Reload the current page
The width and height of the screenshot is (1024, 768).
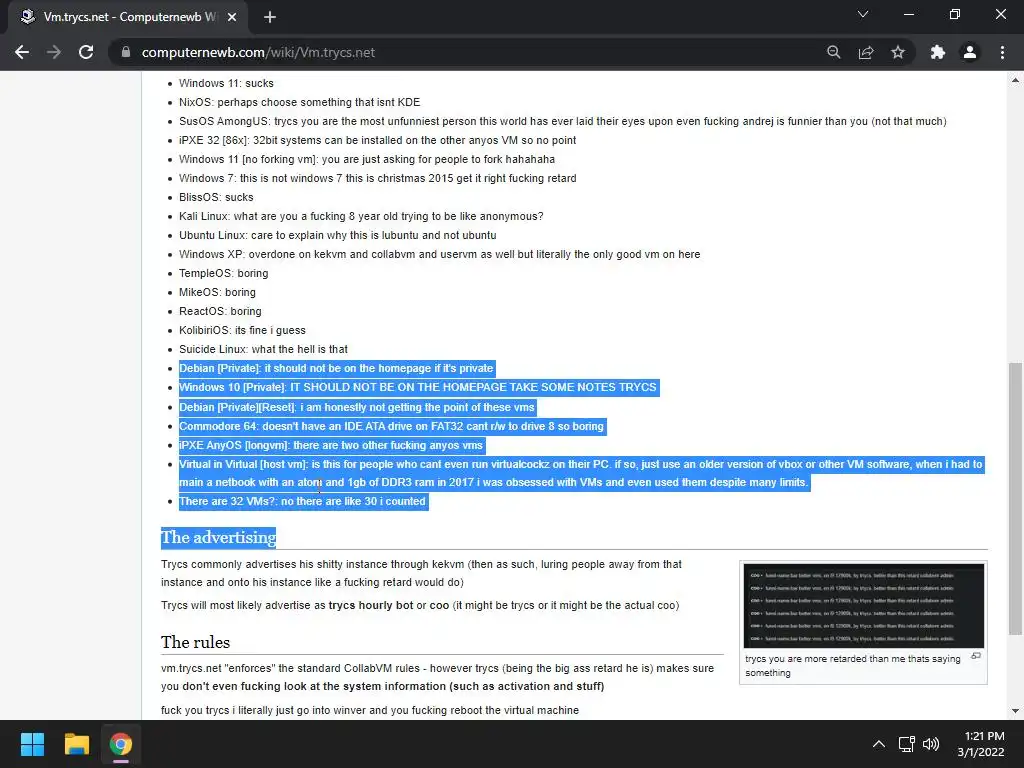point(86,52)
